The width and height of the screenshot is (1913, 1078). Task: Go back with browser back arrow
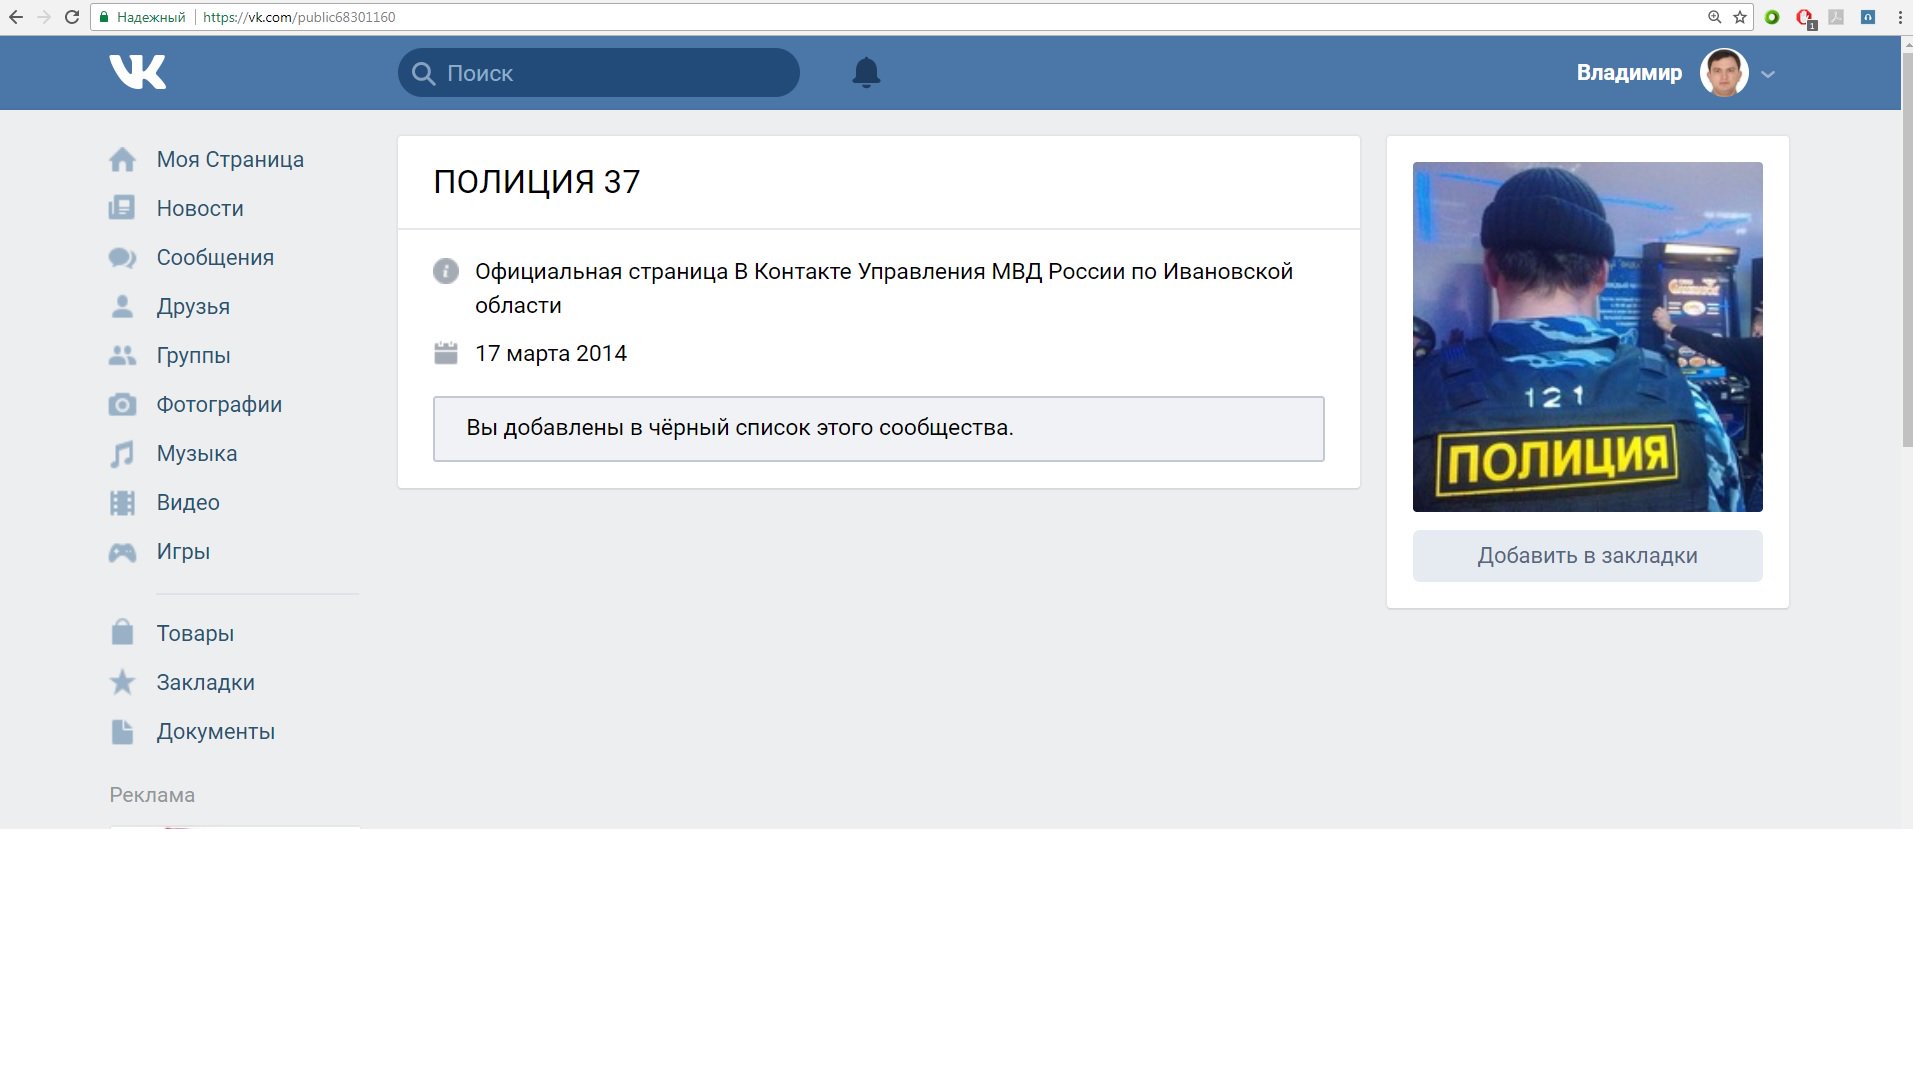[16, 17]
